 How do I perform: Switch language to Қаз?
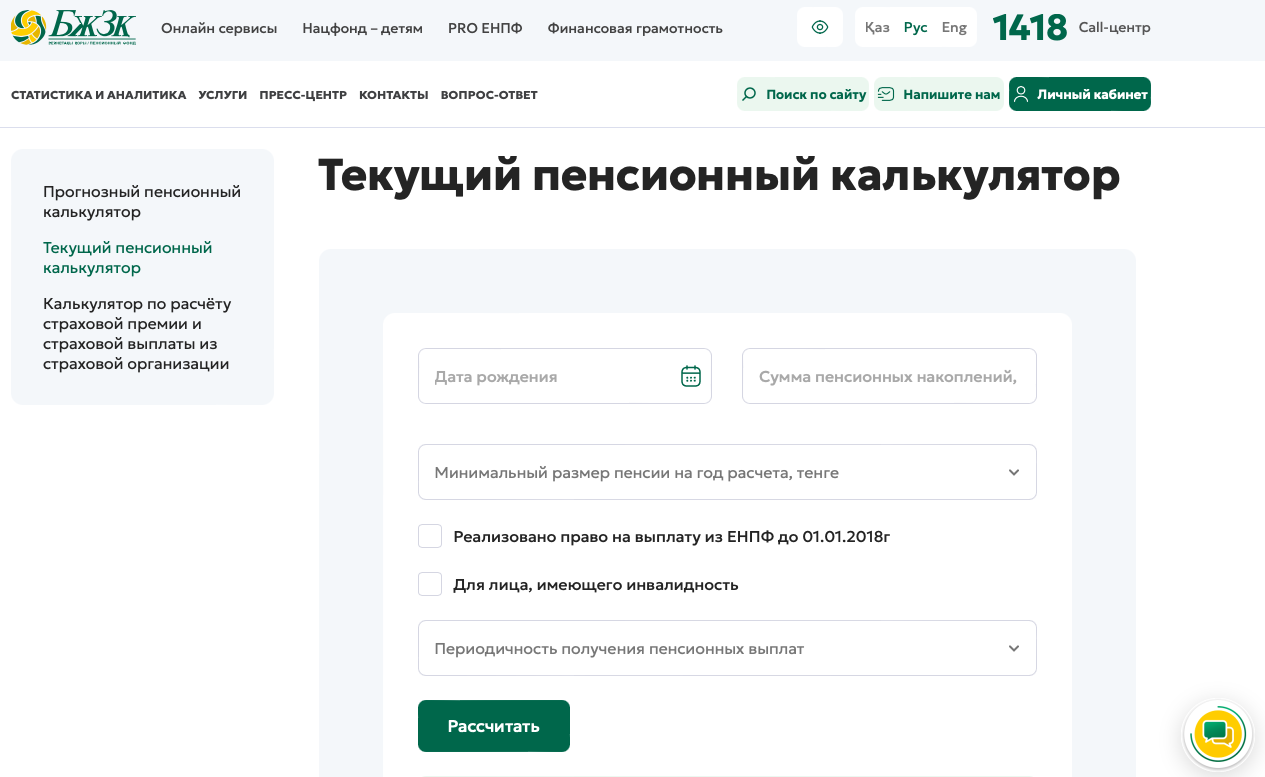pyautogui.click(x=877, y=27)
